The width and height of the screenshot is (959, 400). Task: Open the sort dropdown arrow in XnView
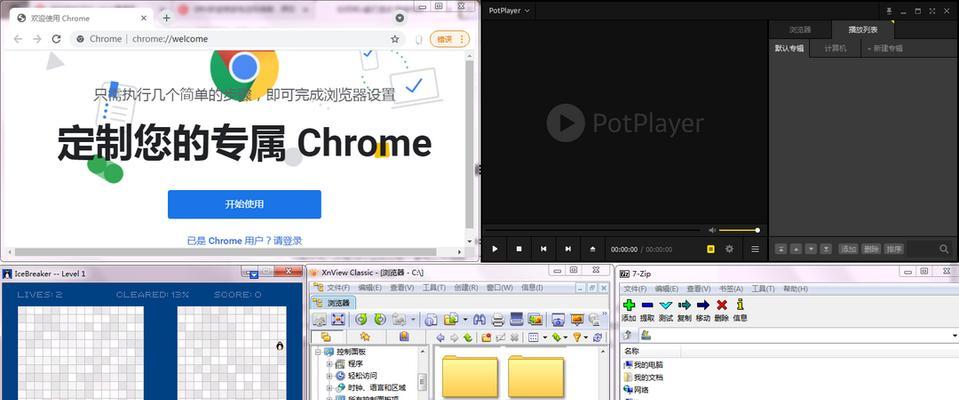[x=565, y=337]
